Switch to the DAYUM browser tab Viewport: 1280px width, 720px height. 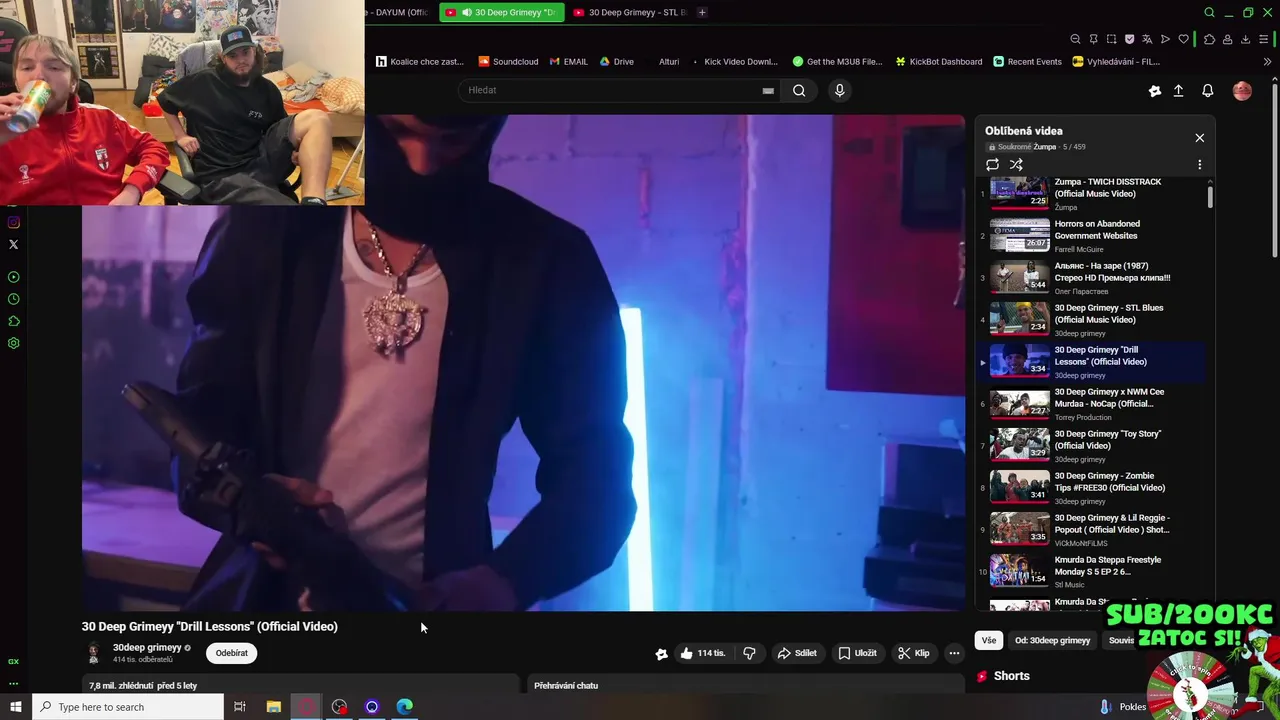click(399, 12)
